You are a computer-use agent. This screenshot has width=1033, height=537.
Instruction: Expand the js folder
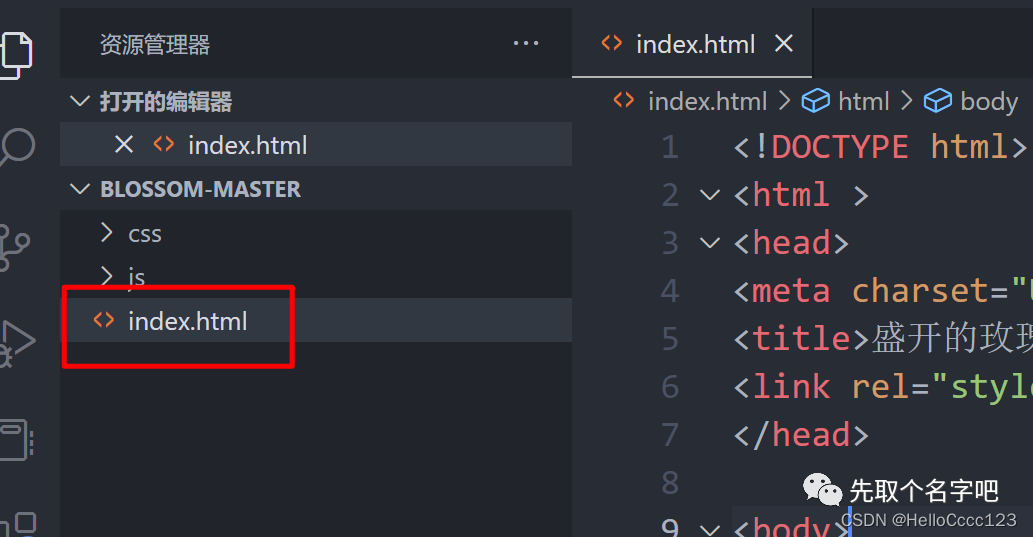click(x=106, y=276)
